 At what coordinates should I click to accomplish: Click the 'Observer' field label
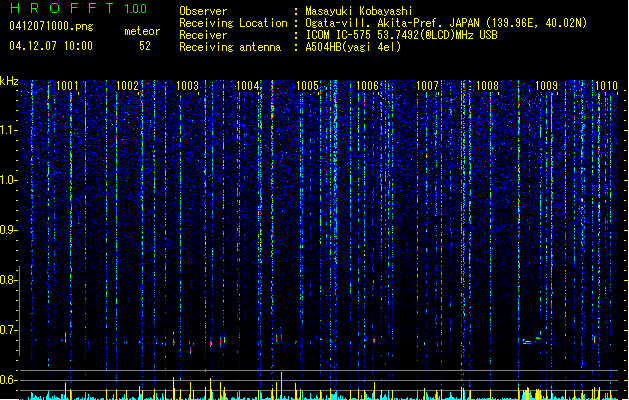tap(203, 11)
